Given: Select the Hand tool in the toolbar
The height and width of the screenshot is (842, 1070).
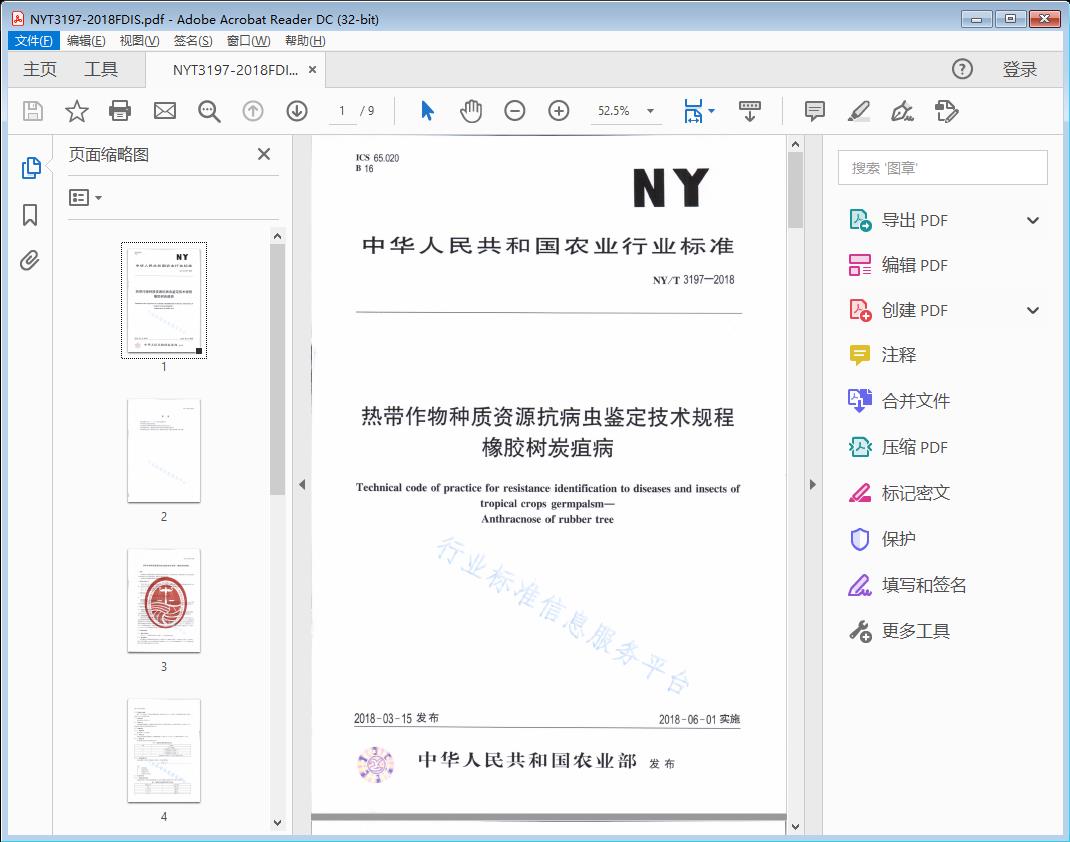Looking at the screenshot, I should pos(469,111).
